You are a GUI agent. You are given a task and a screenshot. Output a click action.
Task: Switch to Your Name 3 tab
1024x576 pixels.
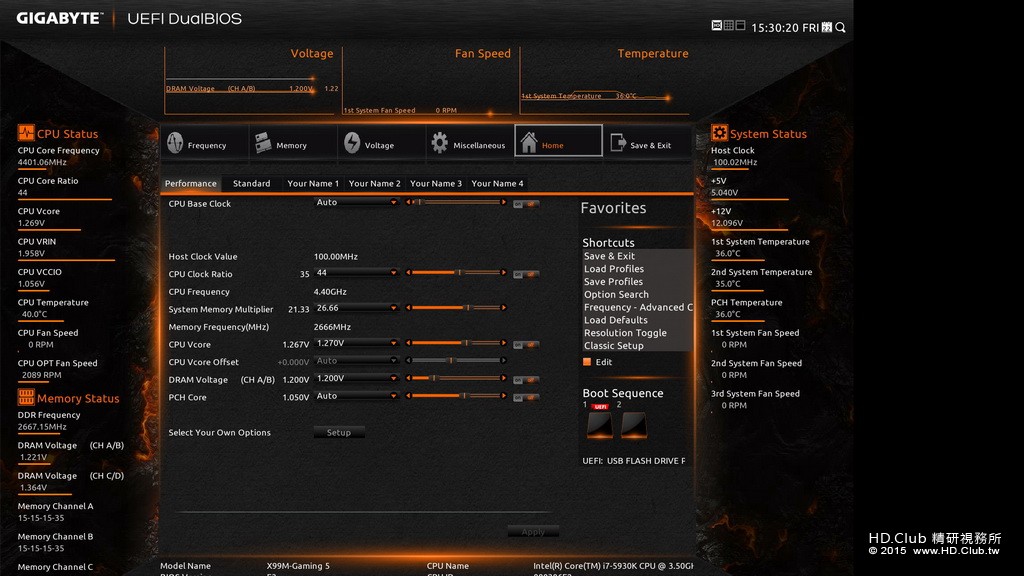436,184
